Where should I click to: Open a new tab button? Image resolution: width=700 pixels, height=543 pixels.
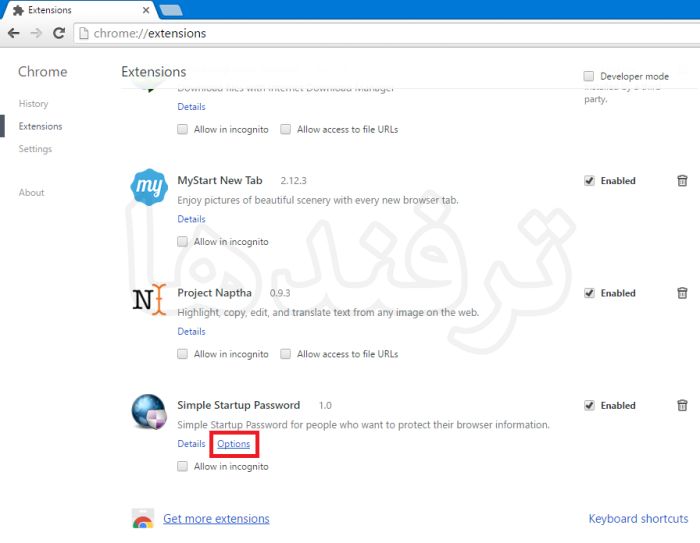click(171, 10)
